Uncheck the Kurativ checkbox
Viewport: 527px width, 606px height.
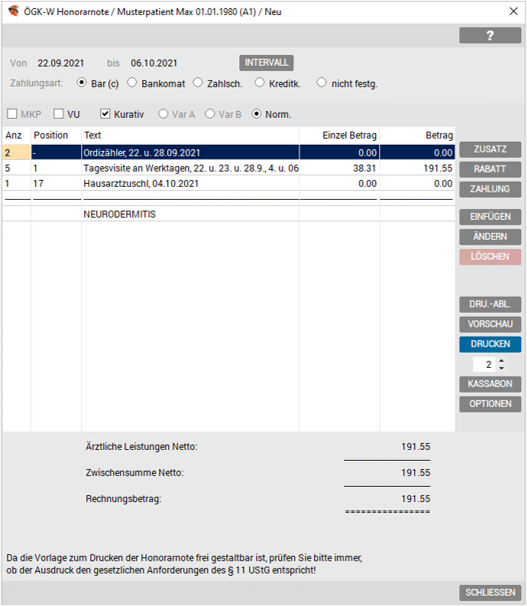(x=105, y=114)
